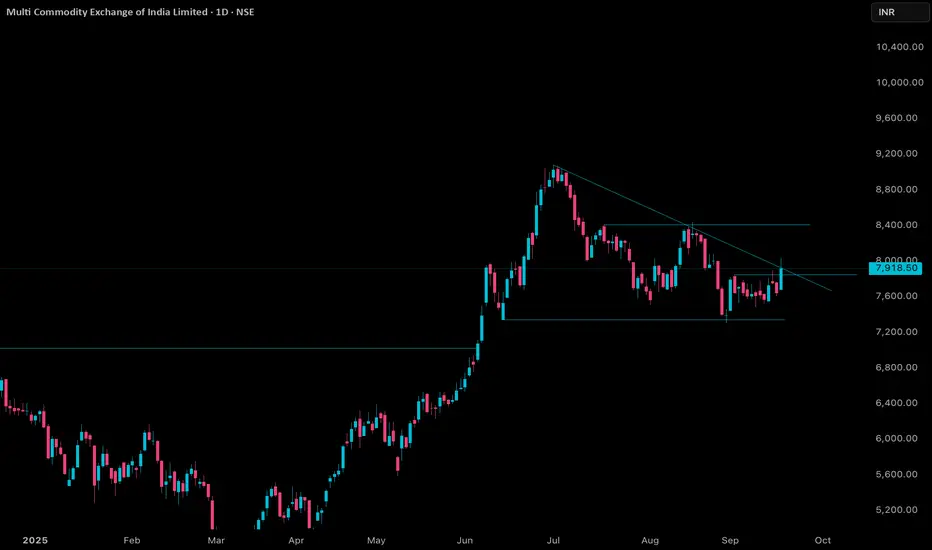Click the Multi Commodity Exchange of India title
This screenshot has width=932, height=550.
pos(130,12)
